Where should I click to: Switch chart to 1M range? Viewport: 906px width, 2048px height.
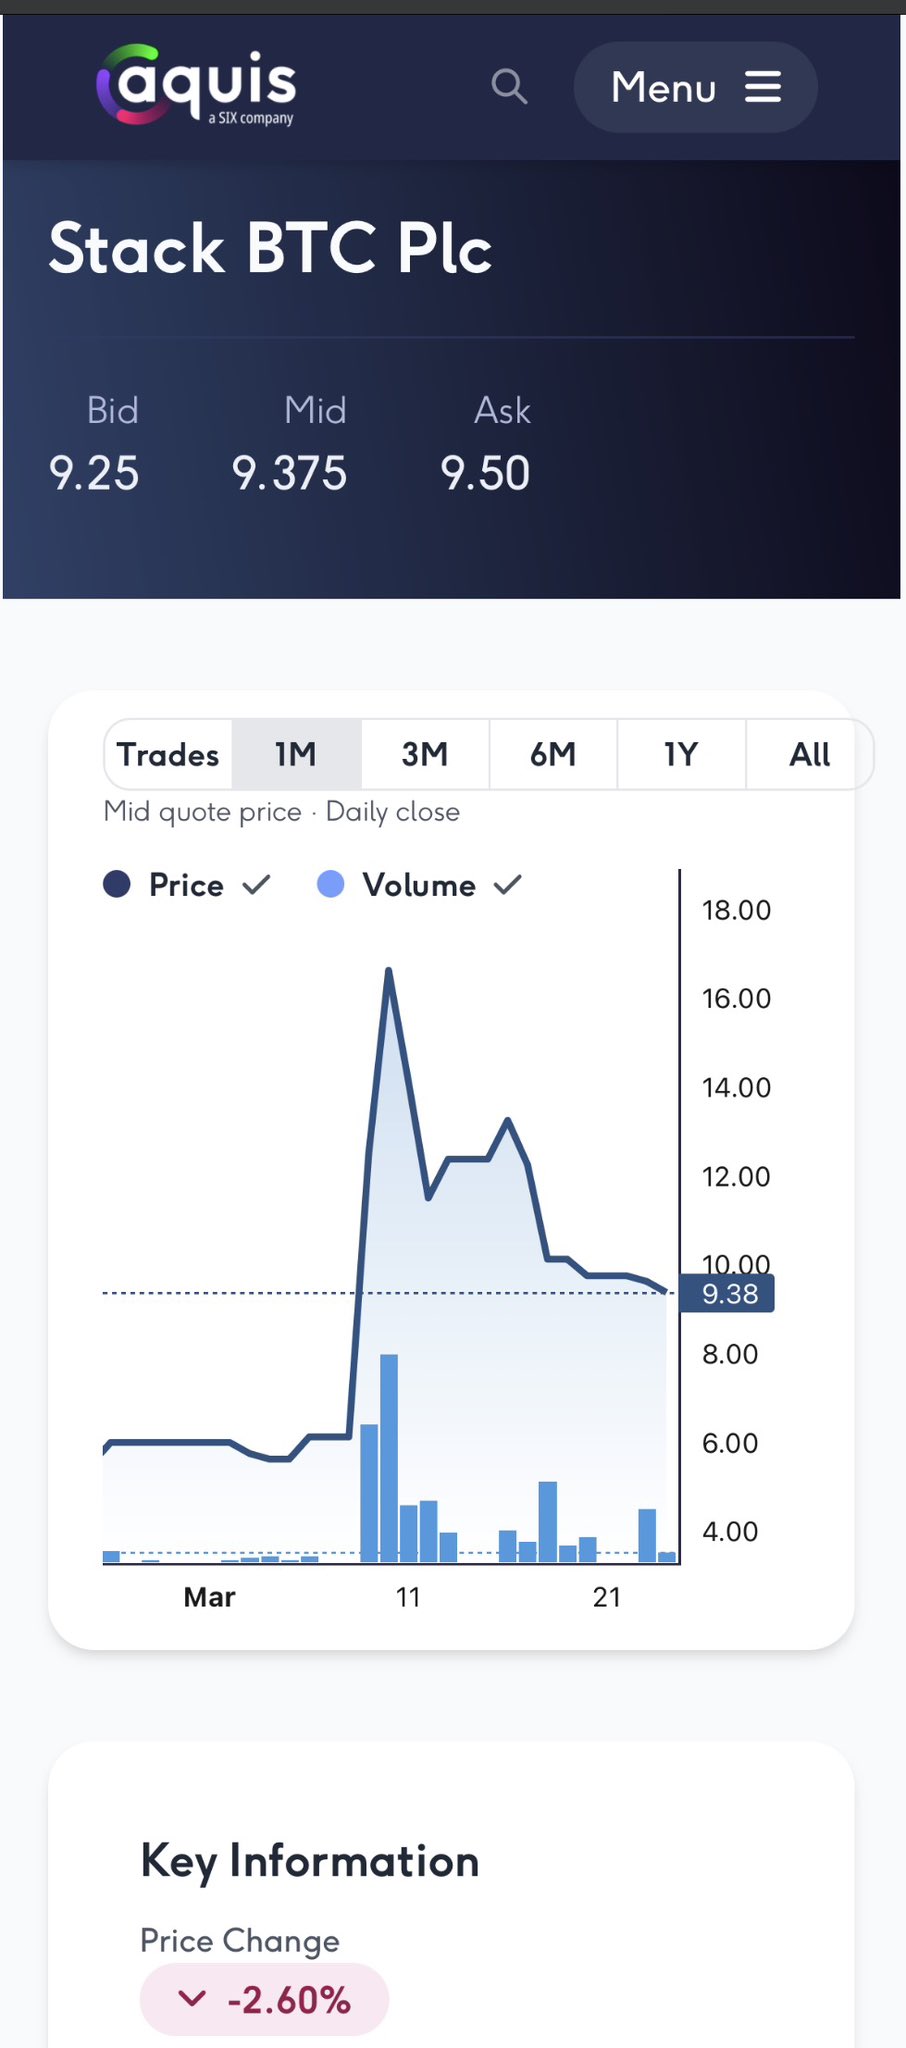tap(296, 754)
